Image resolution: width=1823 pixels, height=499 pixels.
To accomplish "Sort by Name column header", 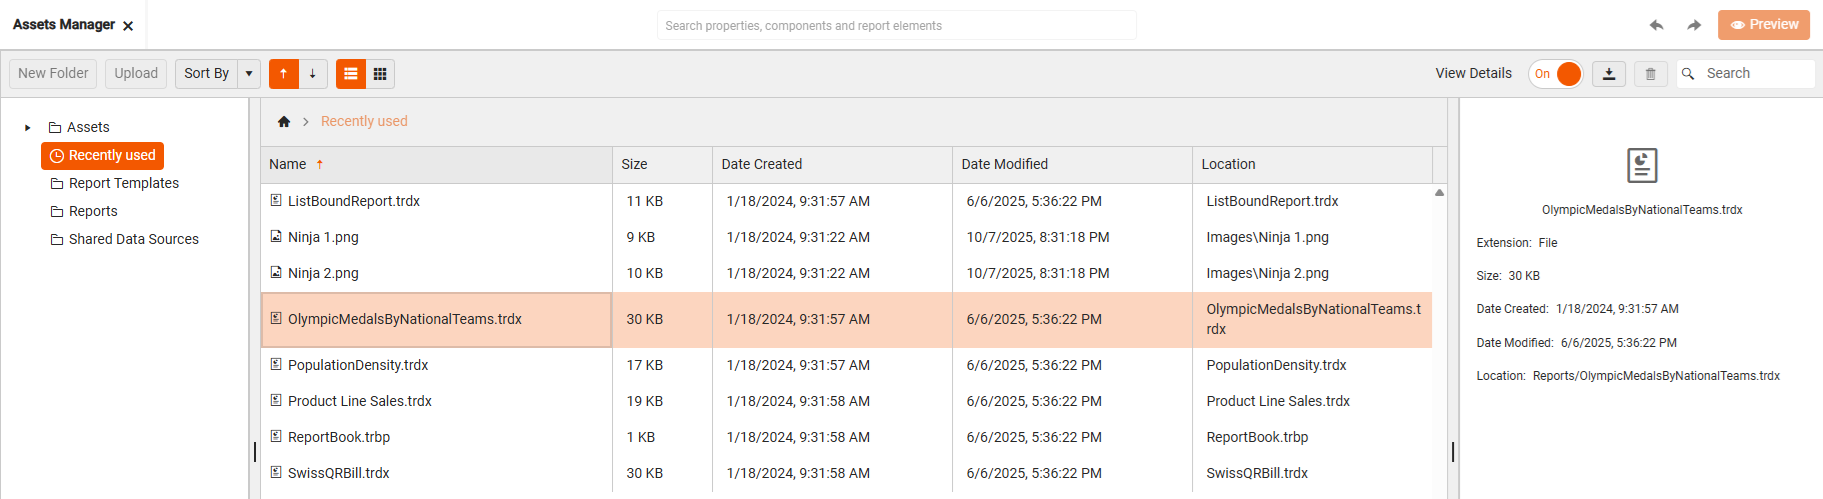I will point(288,164).
